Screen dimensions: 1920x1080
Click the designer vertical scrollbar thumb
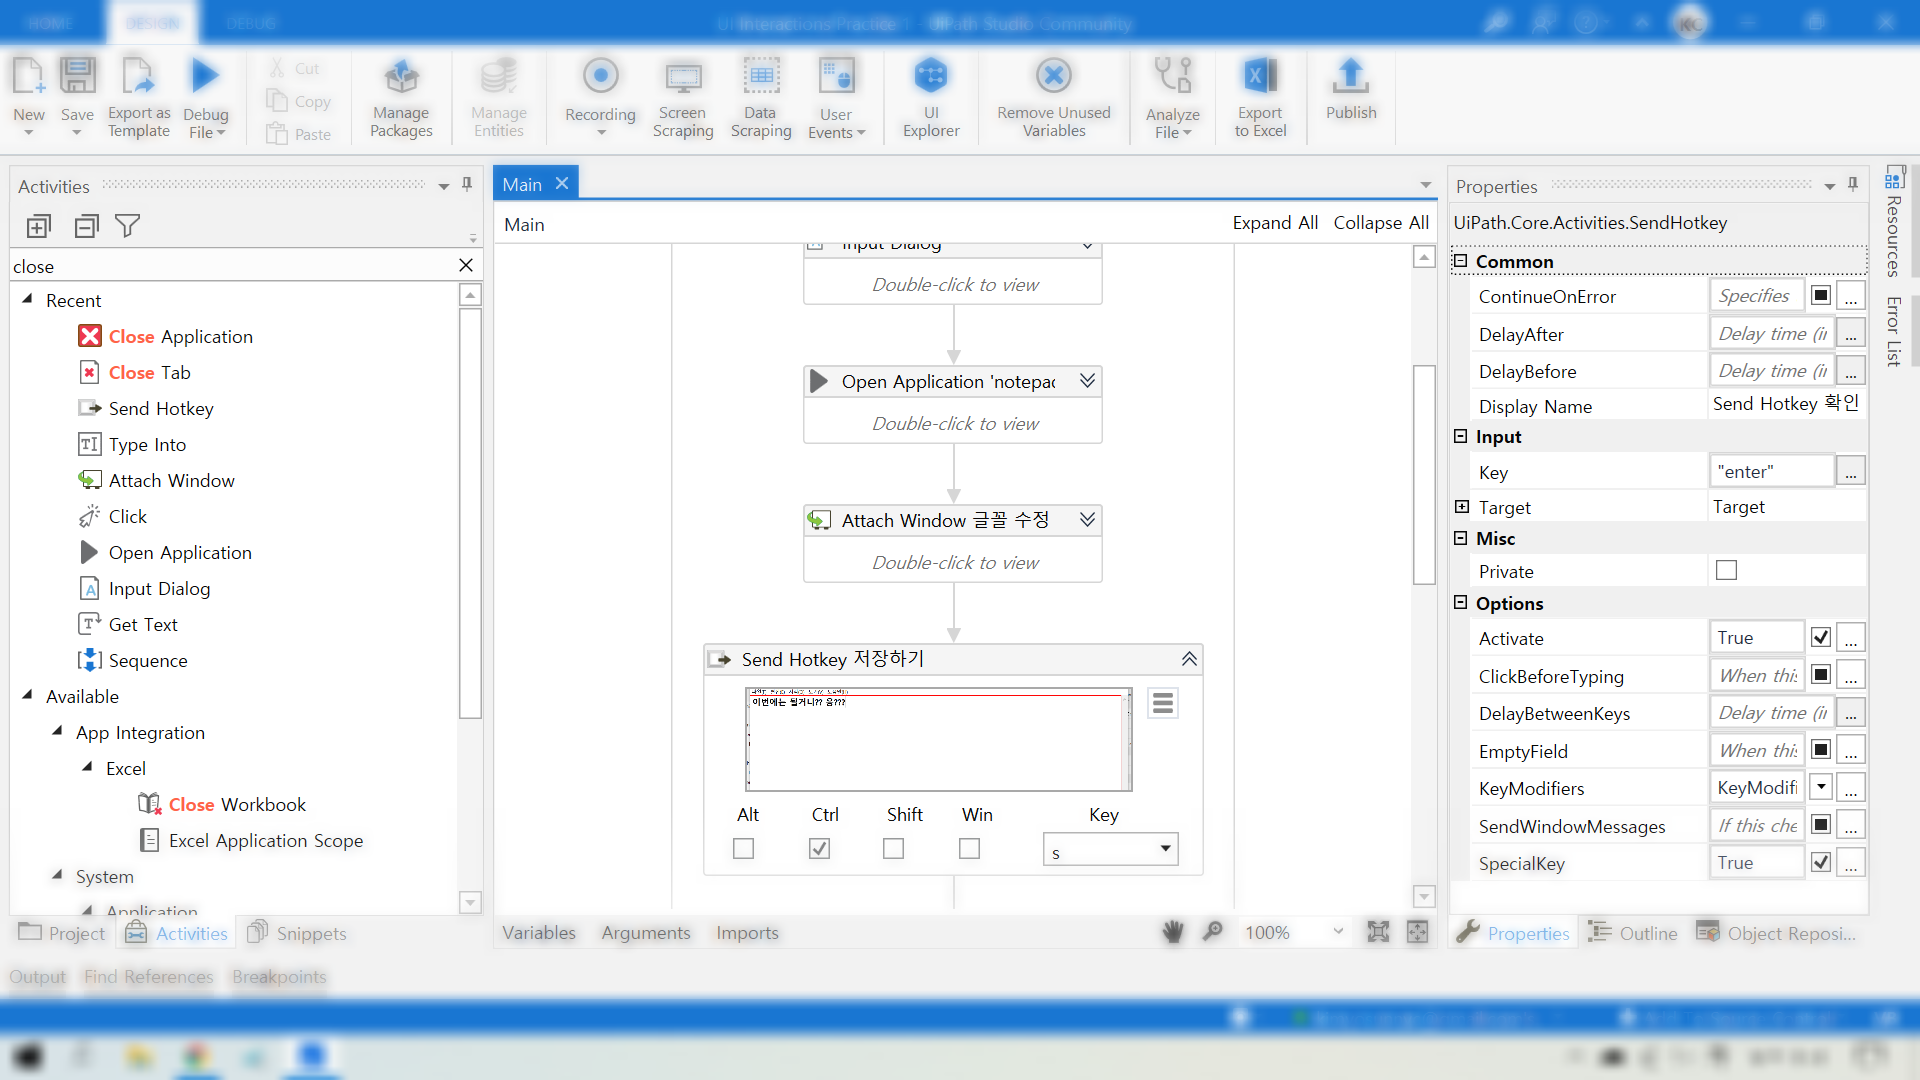click(x=1424, y=475)
